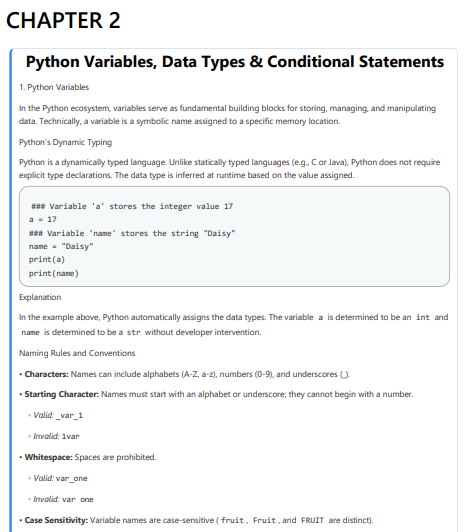This screenshot has height=532, width=467.
Task: Click the 'print(name)' code line
Action: [x=54, y=273]
